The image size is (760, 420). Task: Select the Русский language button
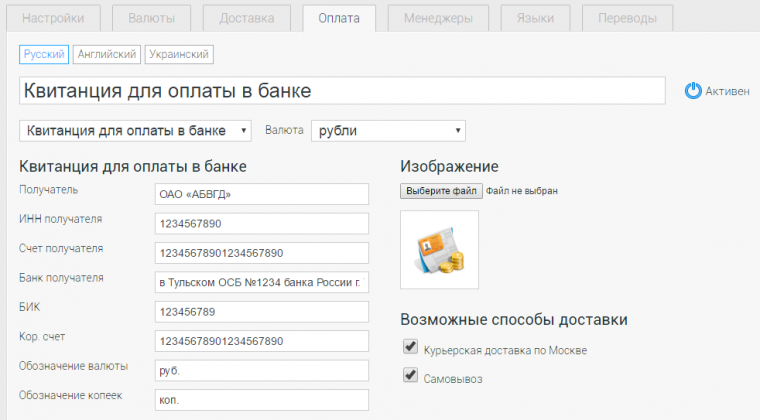[x=43, y=55]
